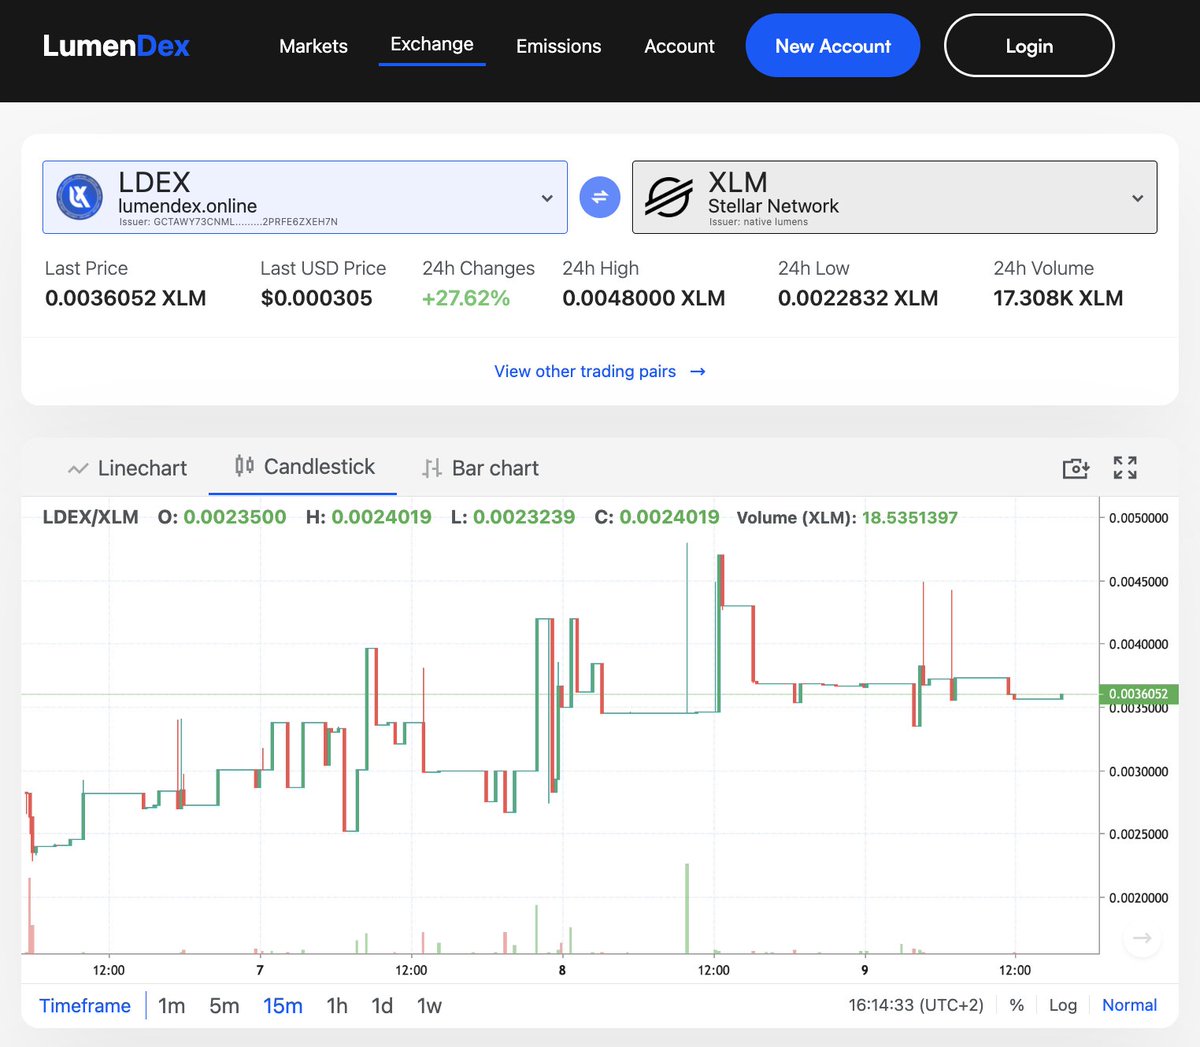Viewport: 1200px width, 1047px height.
Task: Click the Candlestick icon
Action: 244,466
